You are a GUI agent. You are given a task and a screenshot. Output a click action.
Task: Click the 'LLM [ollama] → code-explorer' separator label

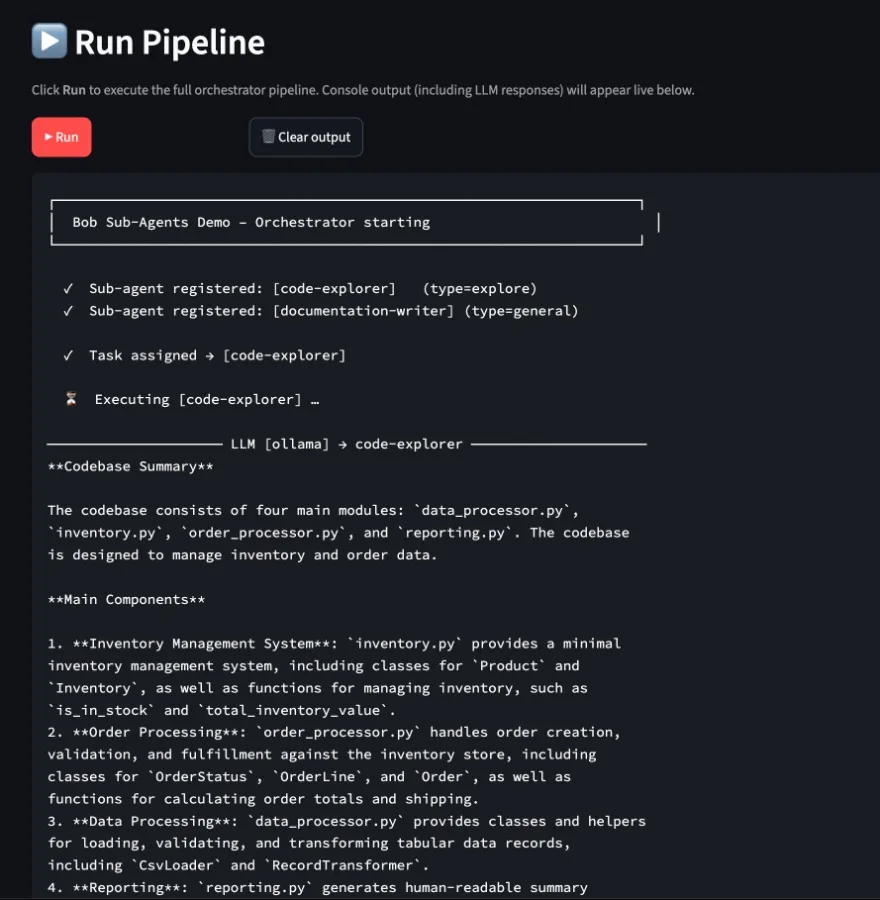347,444
